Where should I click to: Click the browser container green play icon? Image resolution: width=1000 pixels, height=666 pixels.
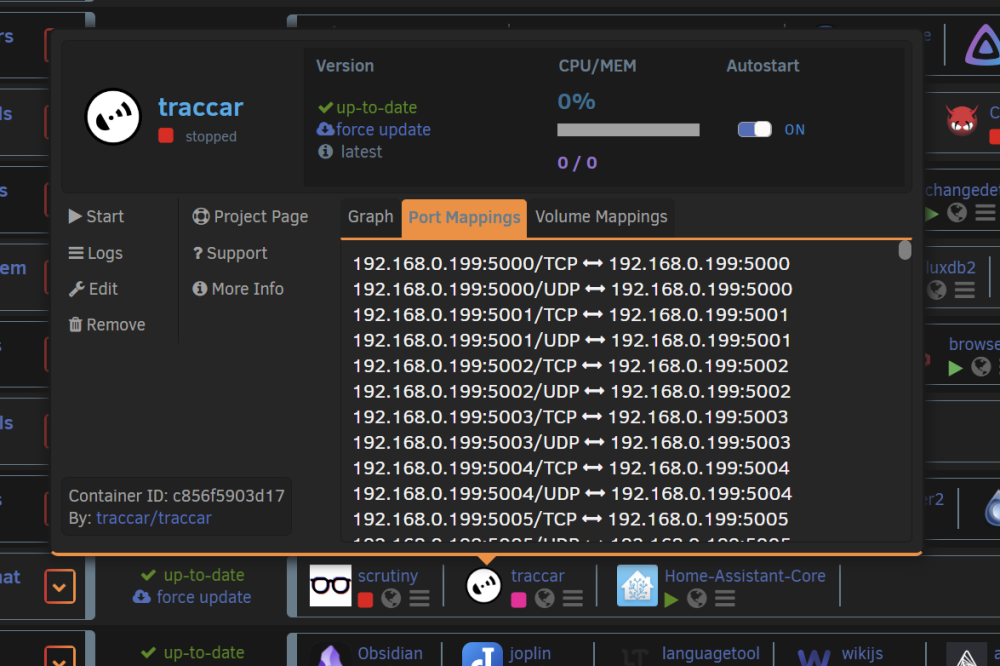[x=955, y=368]
